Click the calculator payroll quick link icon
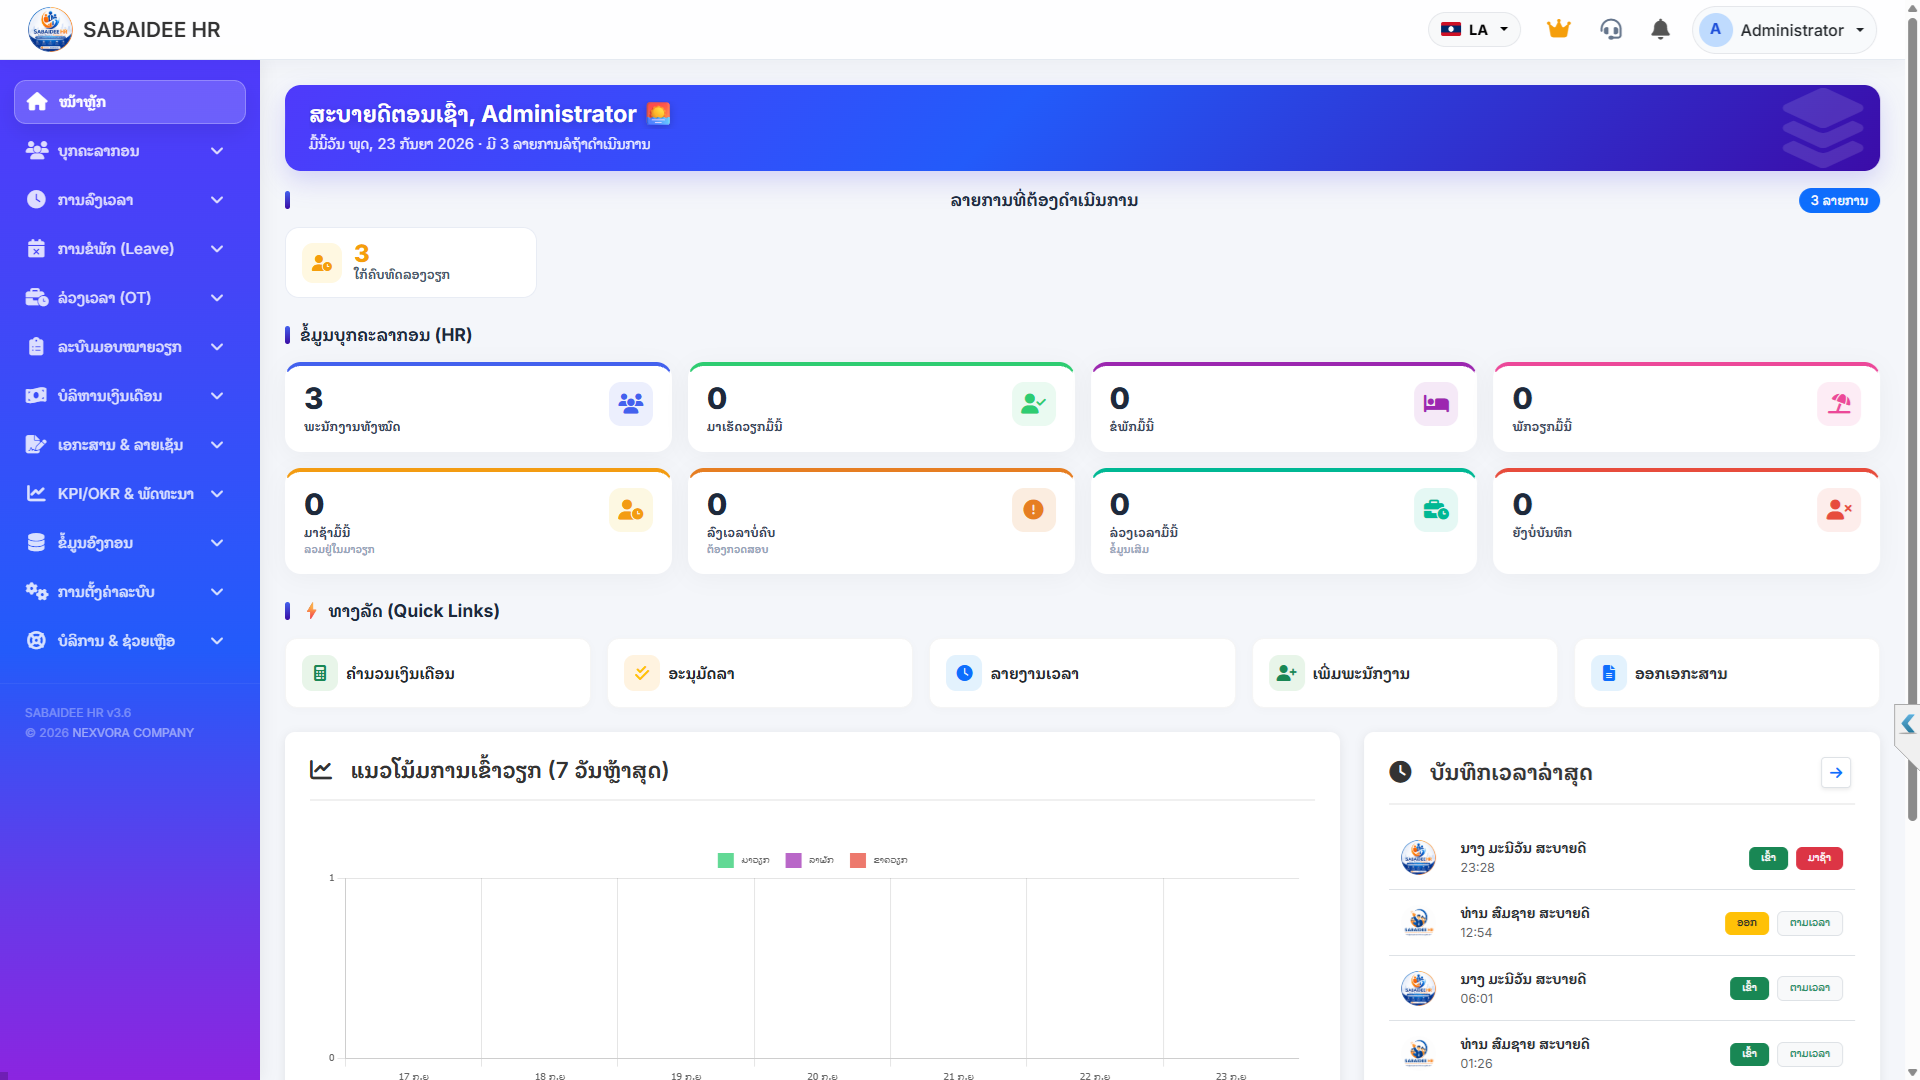This screenshot has height=1080, width=1920. point(320,673)
